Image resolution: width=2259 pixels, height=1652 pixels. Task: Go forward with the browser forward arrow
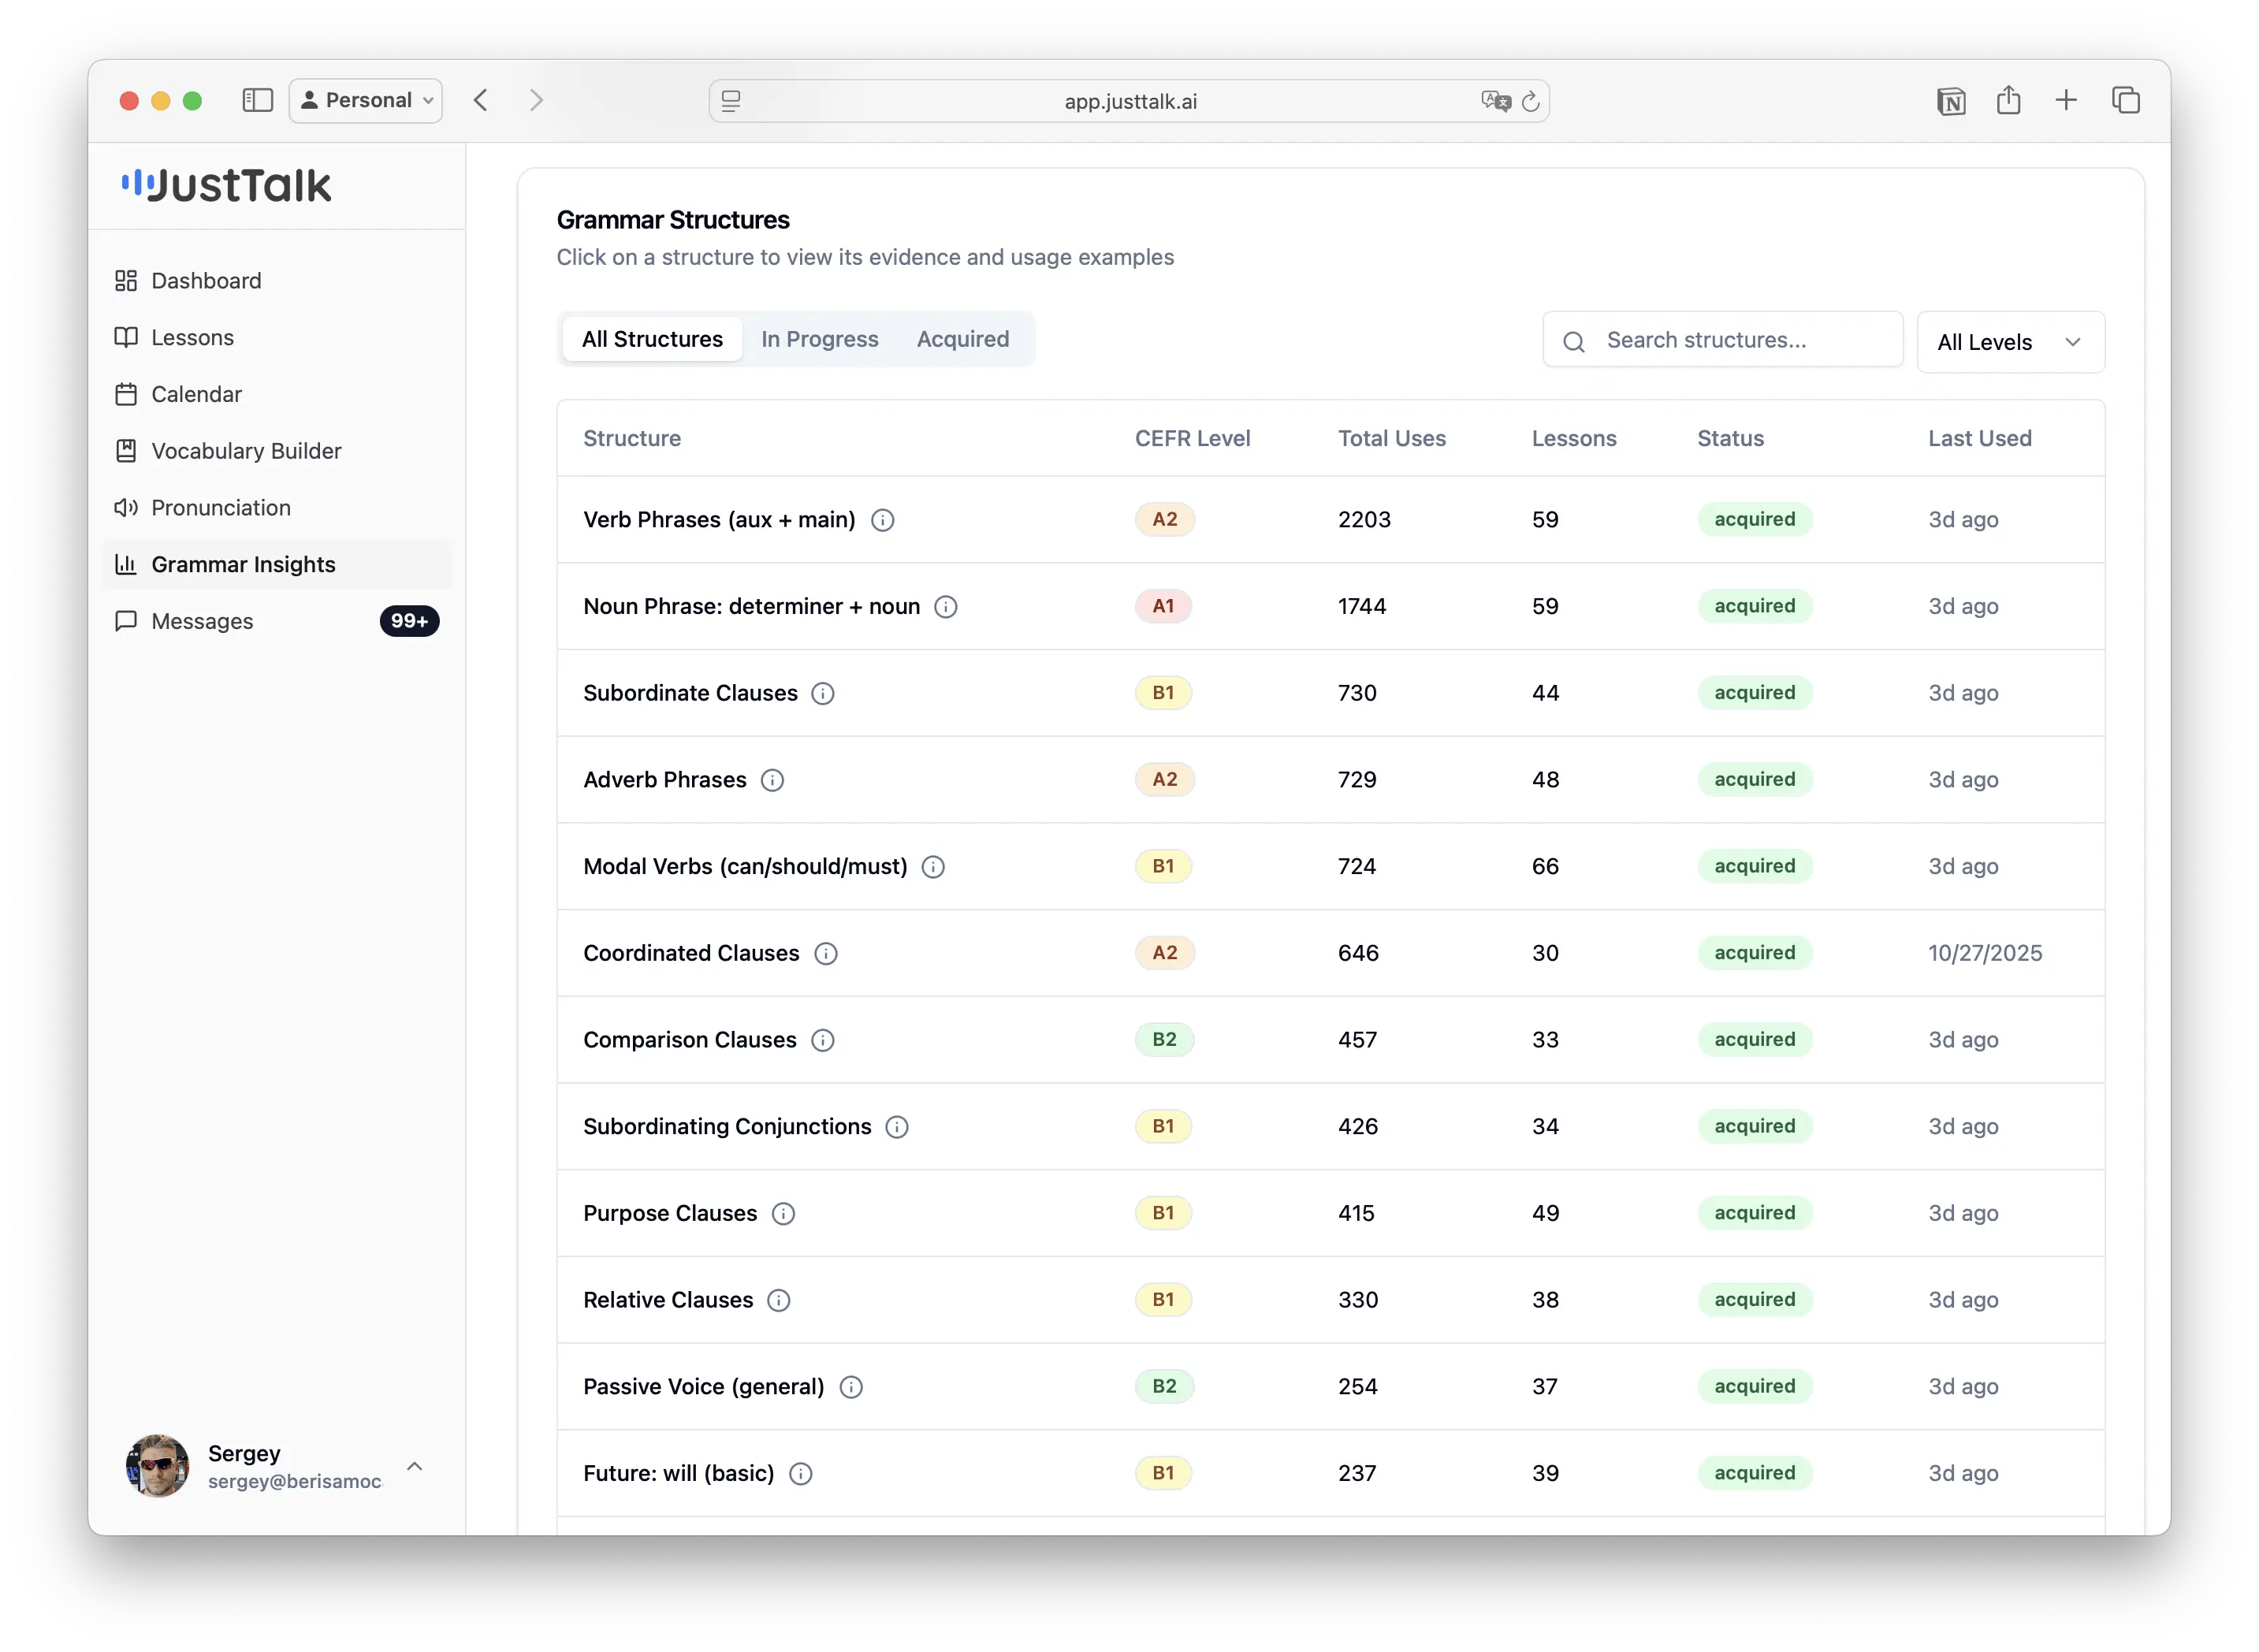(536, 100)
